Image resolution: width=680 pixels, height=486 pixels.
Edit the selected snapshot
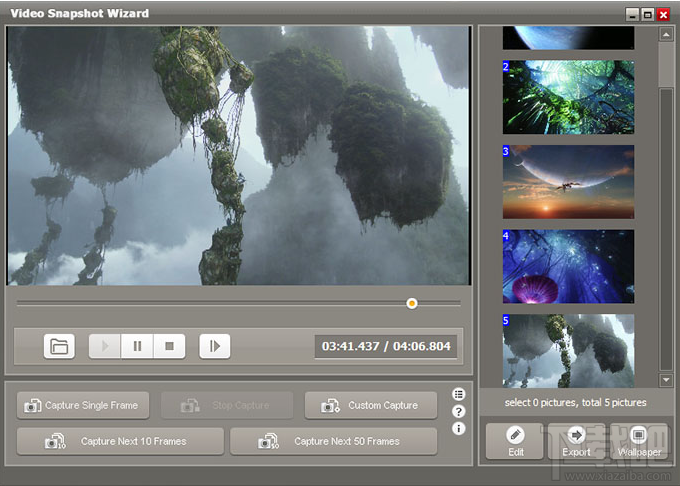(x=515, y=441)
